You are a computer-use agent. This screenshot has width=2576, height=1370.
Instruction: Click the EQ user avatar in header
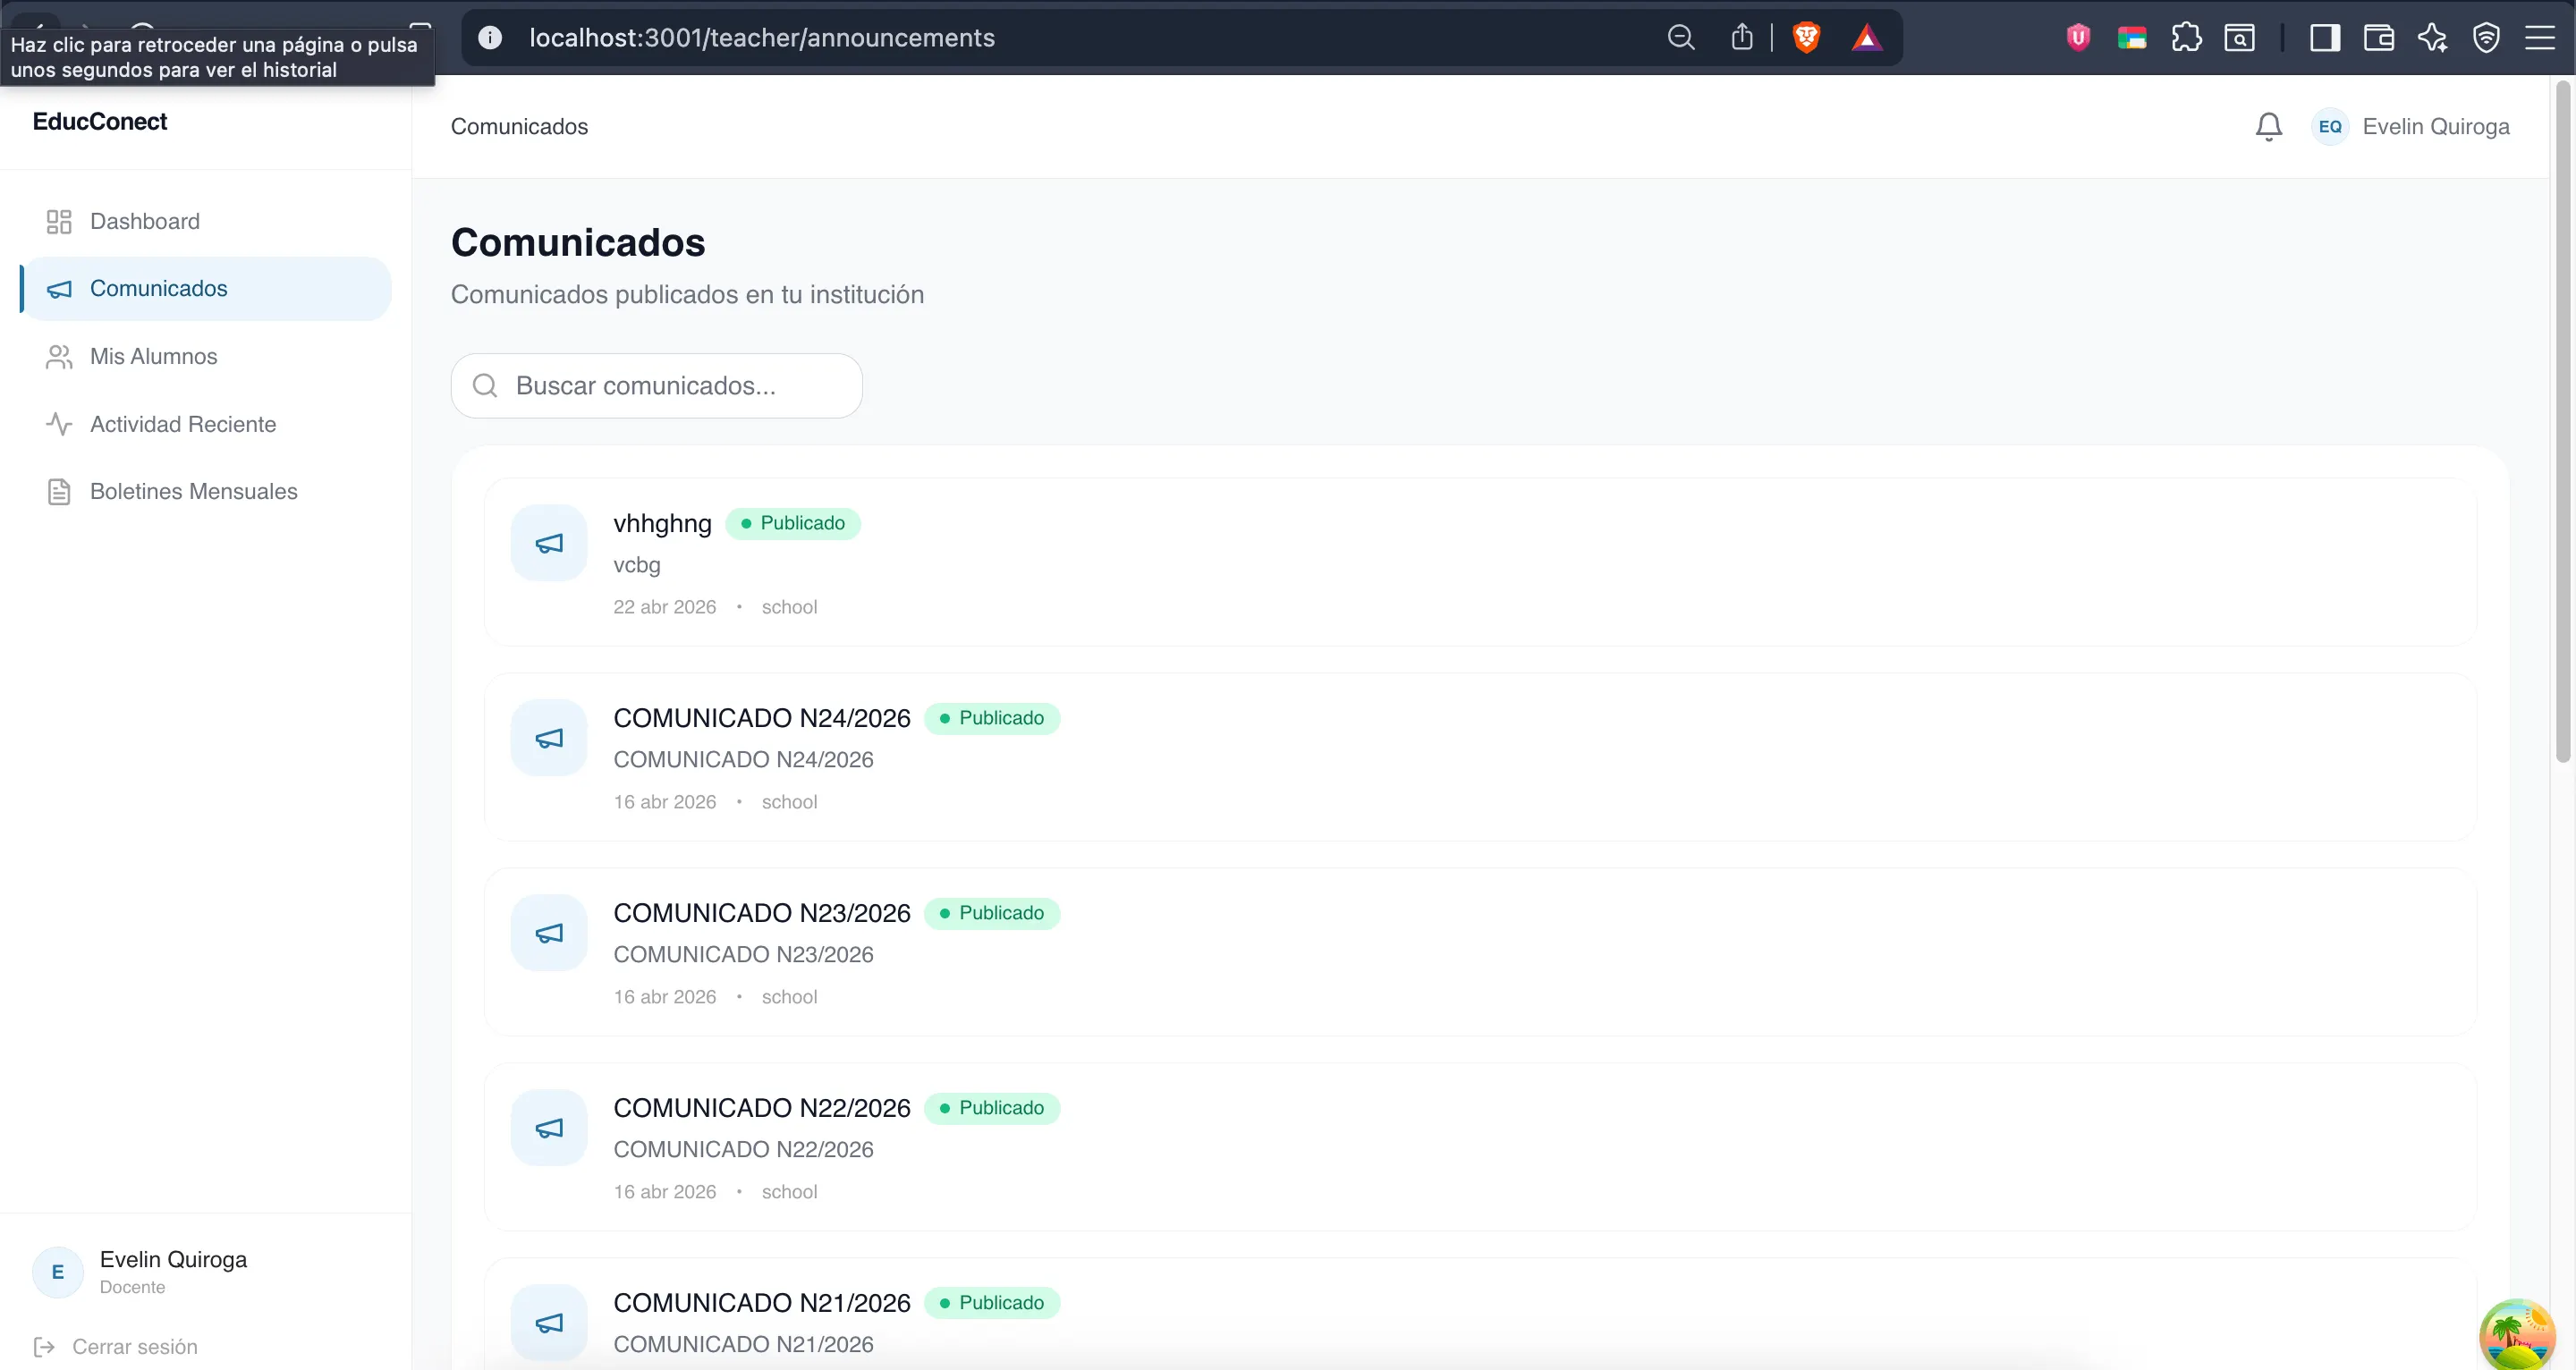point(2329,127)
